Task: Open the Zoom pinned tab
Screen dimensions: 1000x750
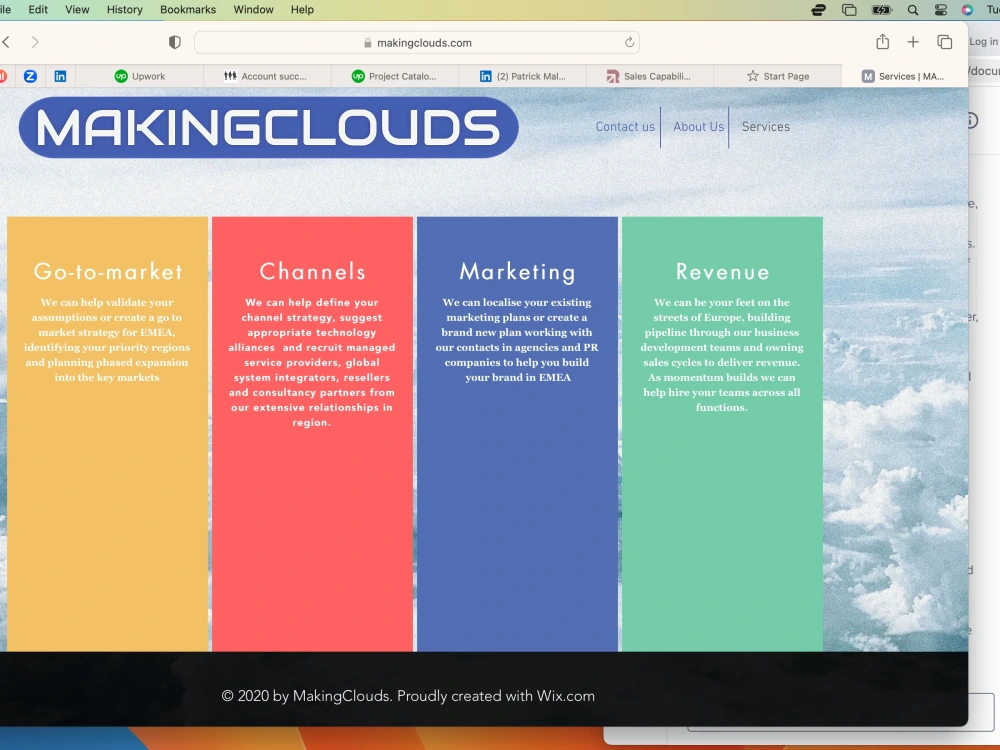Action: click(30, 76)
